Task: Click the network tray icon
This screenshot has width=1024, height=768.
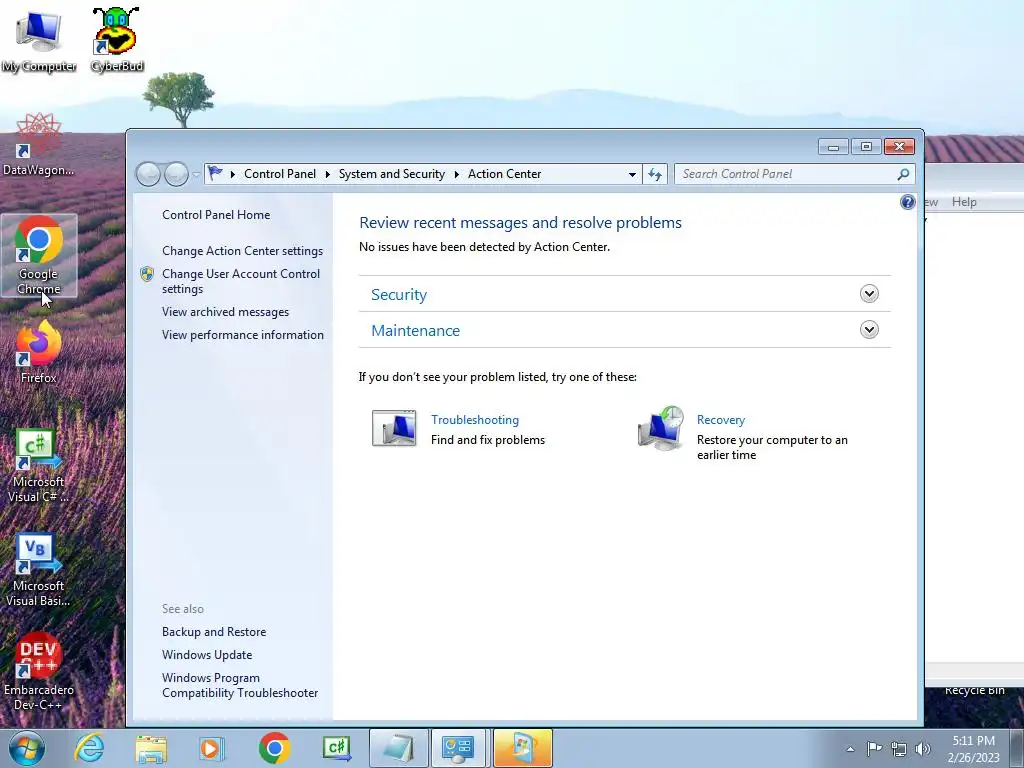Action: click(x=899, y=749)
